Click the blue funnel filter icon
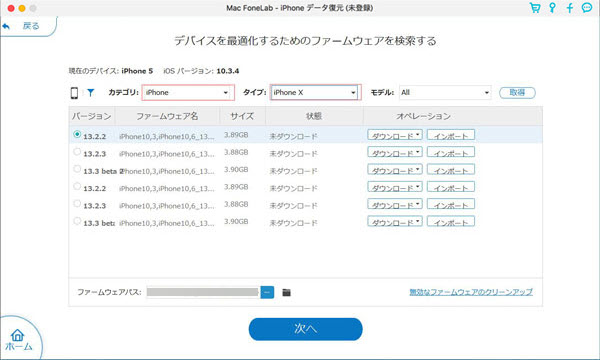 90,93
